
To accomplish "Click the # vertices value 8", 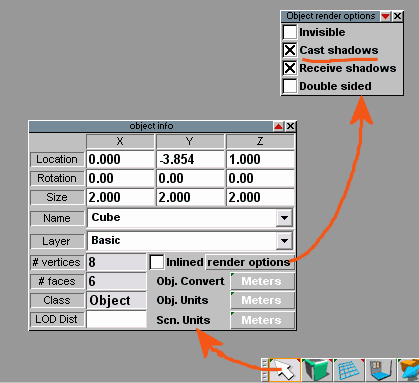I will (x=116, y=262).
